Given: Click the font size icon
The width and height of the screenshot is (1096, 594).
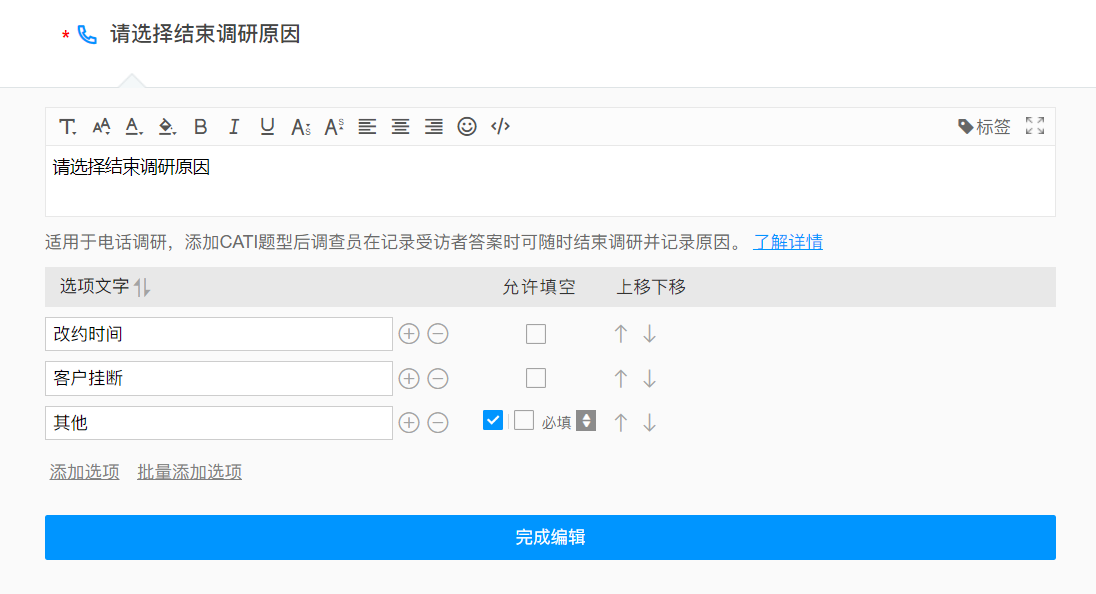Looking at the screenshot, I should click(x=101, y=126).
